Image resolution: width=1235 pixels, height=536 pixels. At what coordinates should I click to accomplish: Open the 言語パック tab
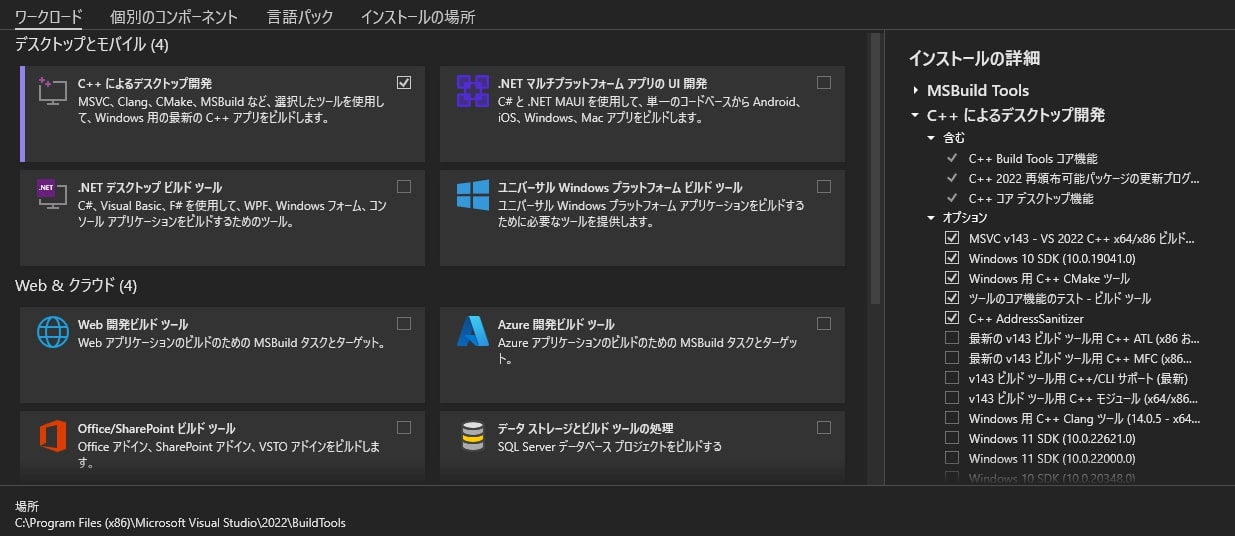click(x=300, y=17)
